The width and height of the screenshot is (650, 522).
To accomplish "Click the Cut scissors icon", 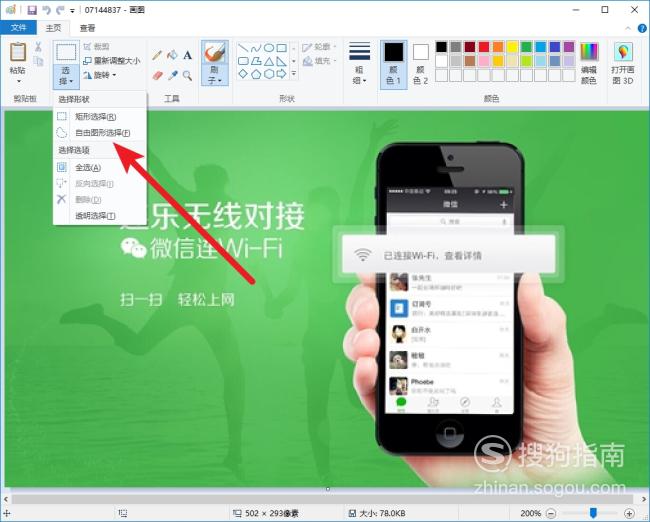I will click(38, 47).
